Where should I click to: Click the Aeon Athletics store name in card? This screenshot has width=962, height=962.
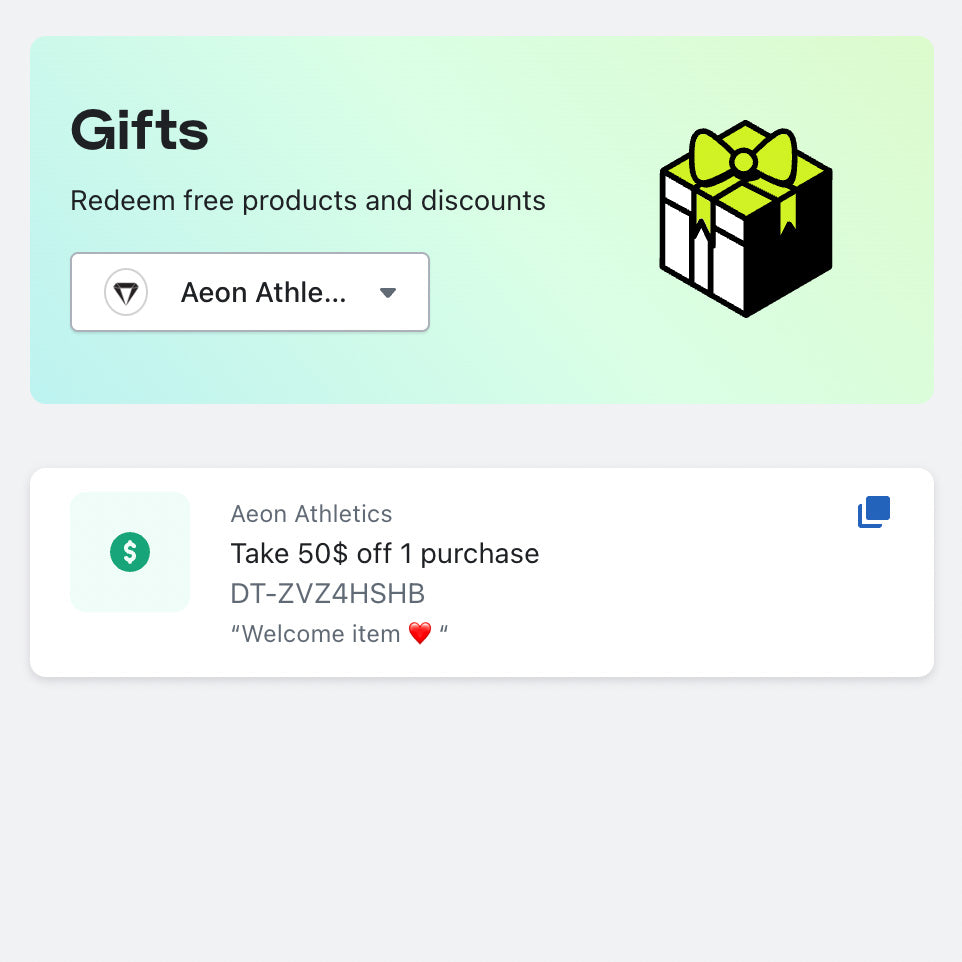pyautogui.click(x=311, y=514)
